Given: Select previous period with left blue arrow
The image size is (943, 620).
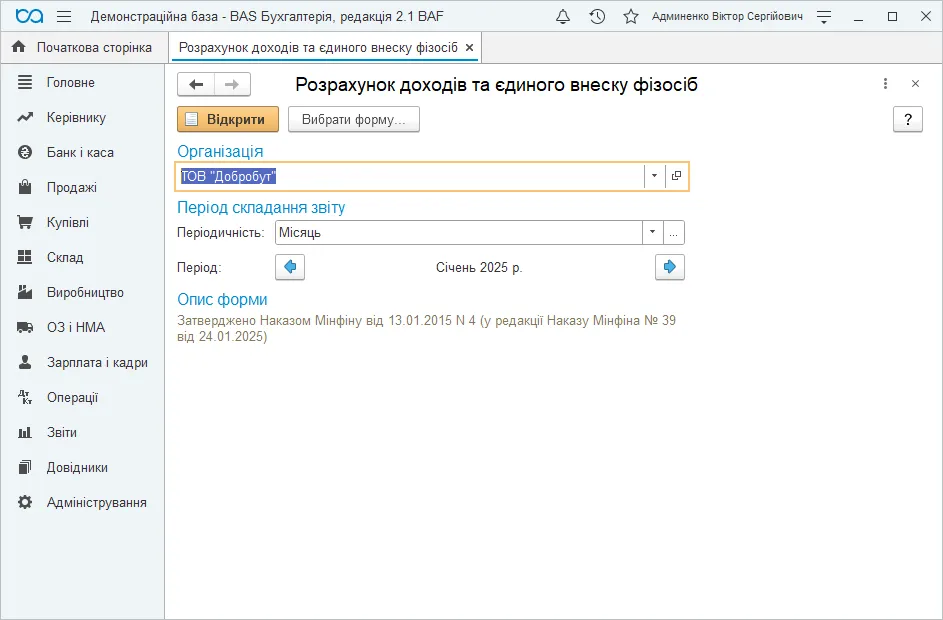Looking at the screenshot, I should (290, 267).
